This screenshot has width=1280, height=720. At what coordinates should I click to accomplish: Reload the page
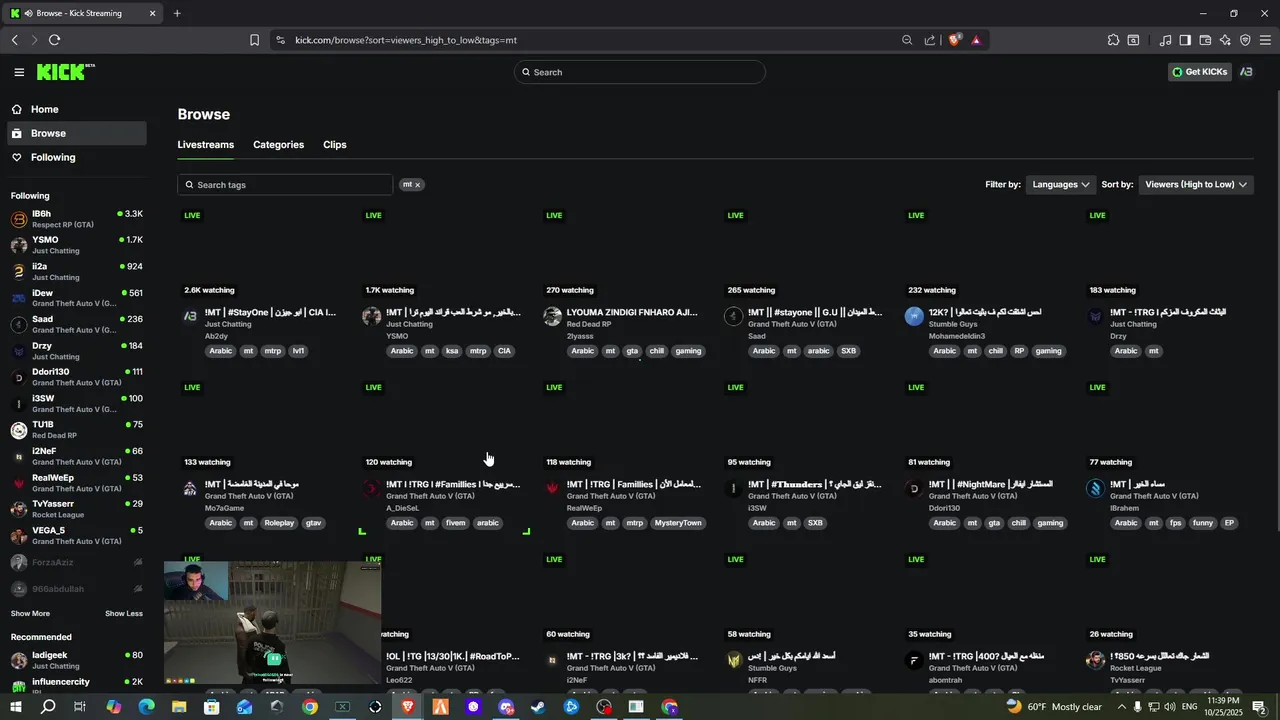pos(54,40)
